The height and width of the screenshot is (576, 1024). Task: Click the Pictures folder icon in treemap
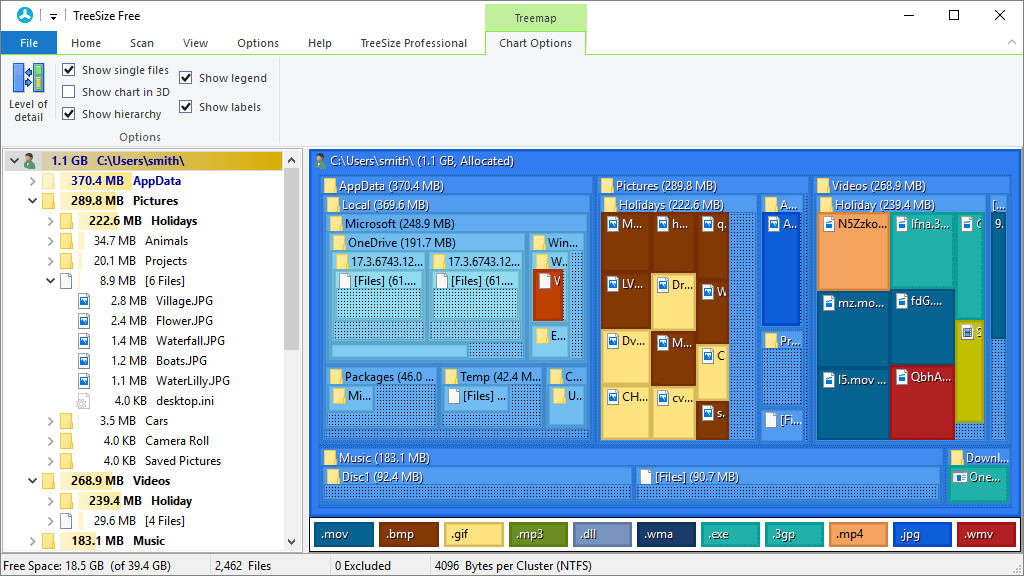point(607,186)
